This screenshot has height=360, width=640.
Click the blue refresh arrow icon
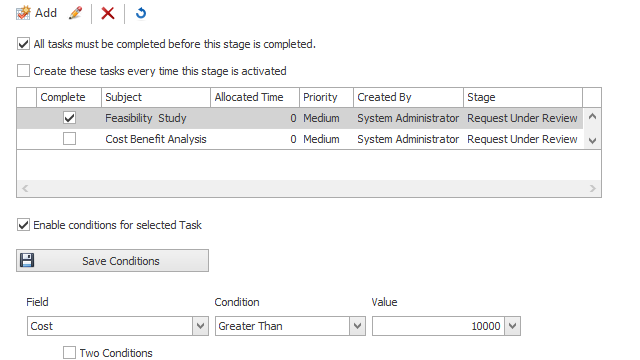pos(141,13)
